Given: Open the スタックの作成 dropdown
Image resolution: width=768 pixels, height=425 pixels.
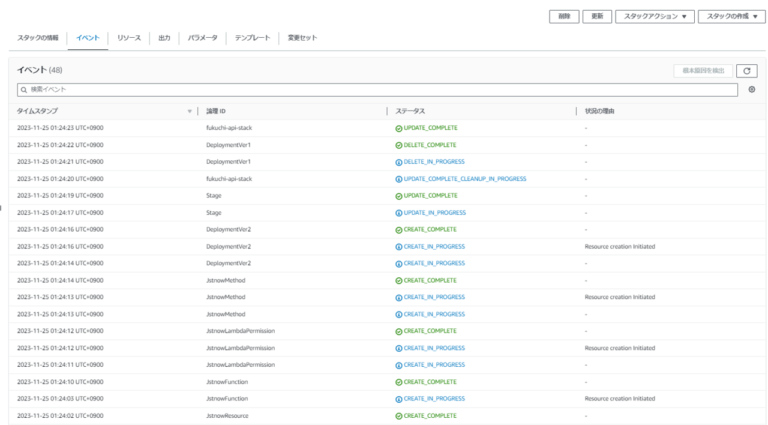Looking at the screenshot, I should pos(732,16).
